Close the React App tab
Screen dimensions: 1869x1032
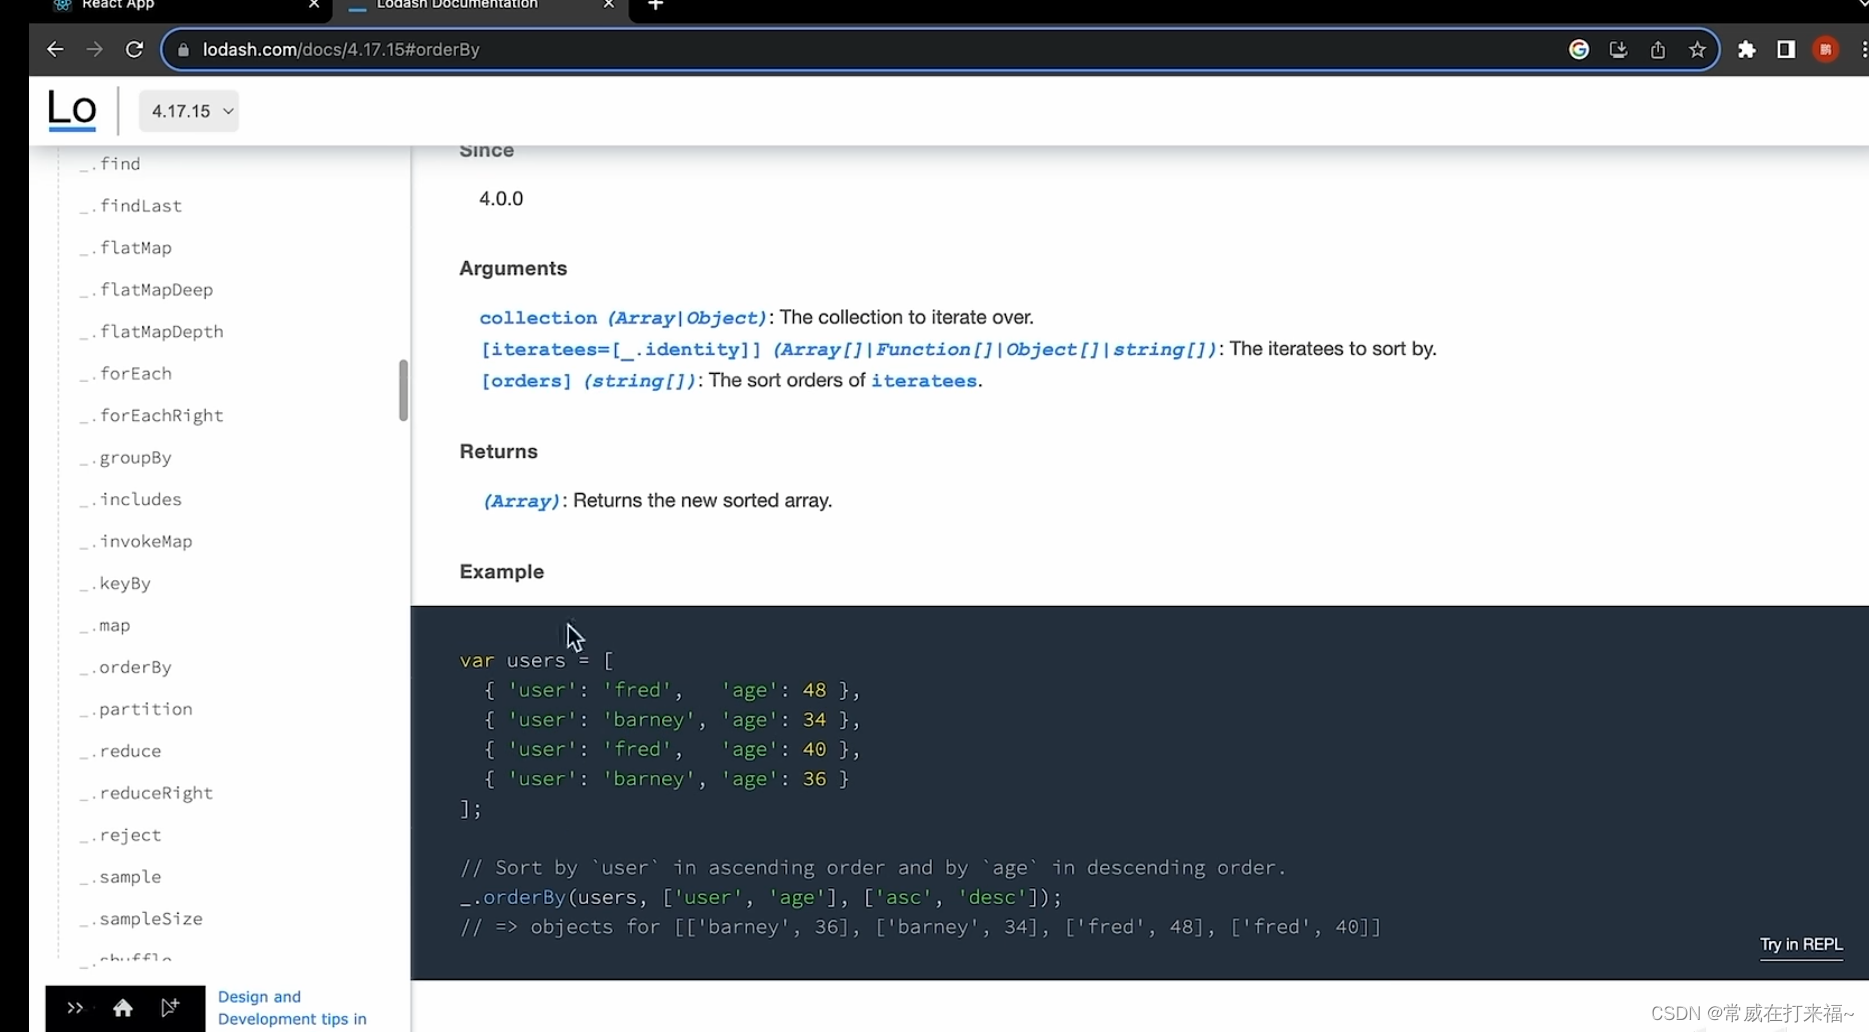(x=314, y=5)
